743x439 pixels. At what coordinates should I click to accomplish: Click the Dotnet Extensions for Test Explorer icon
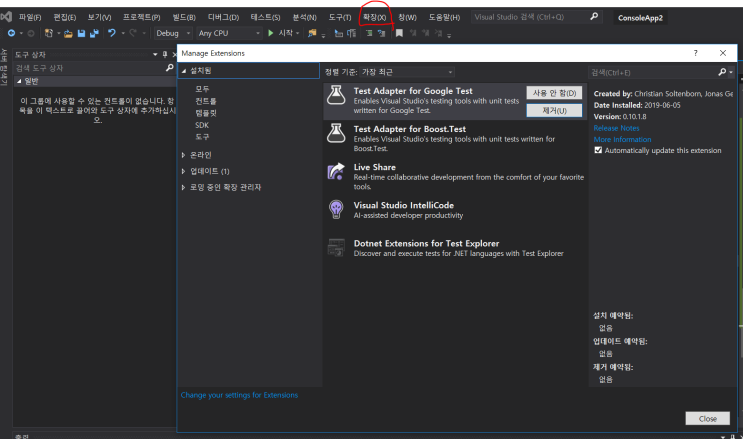336,247
